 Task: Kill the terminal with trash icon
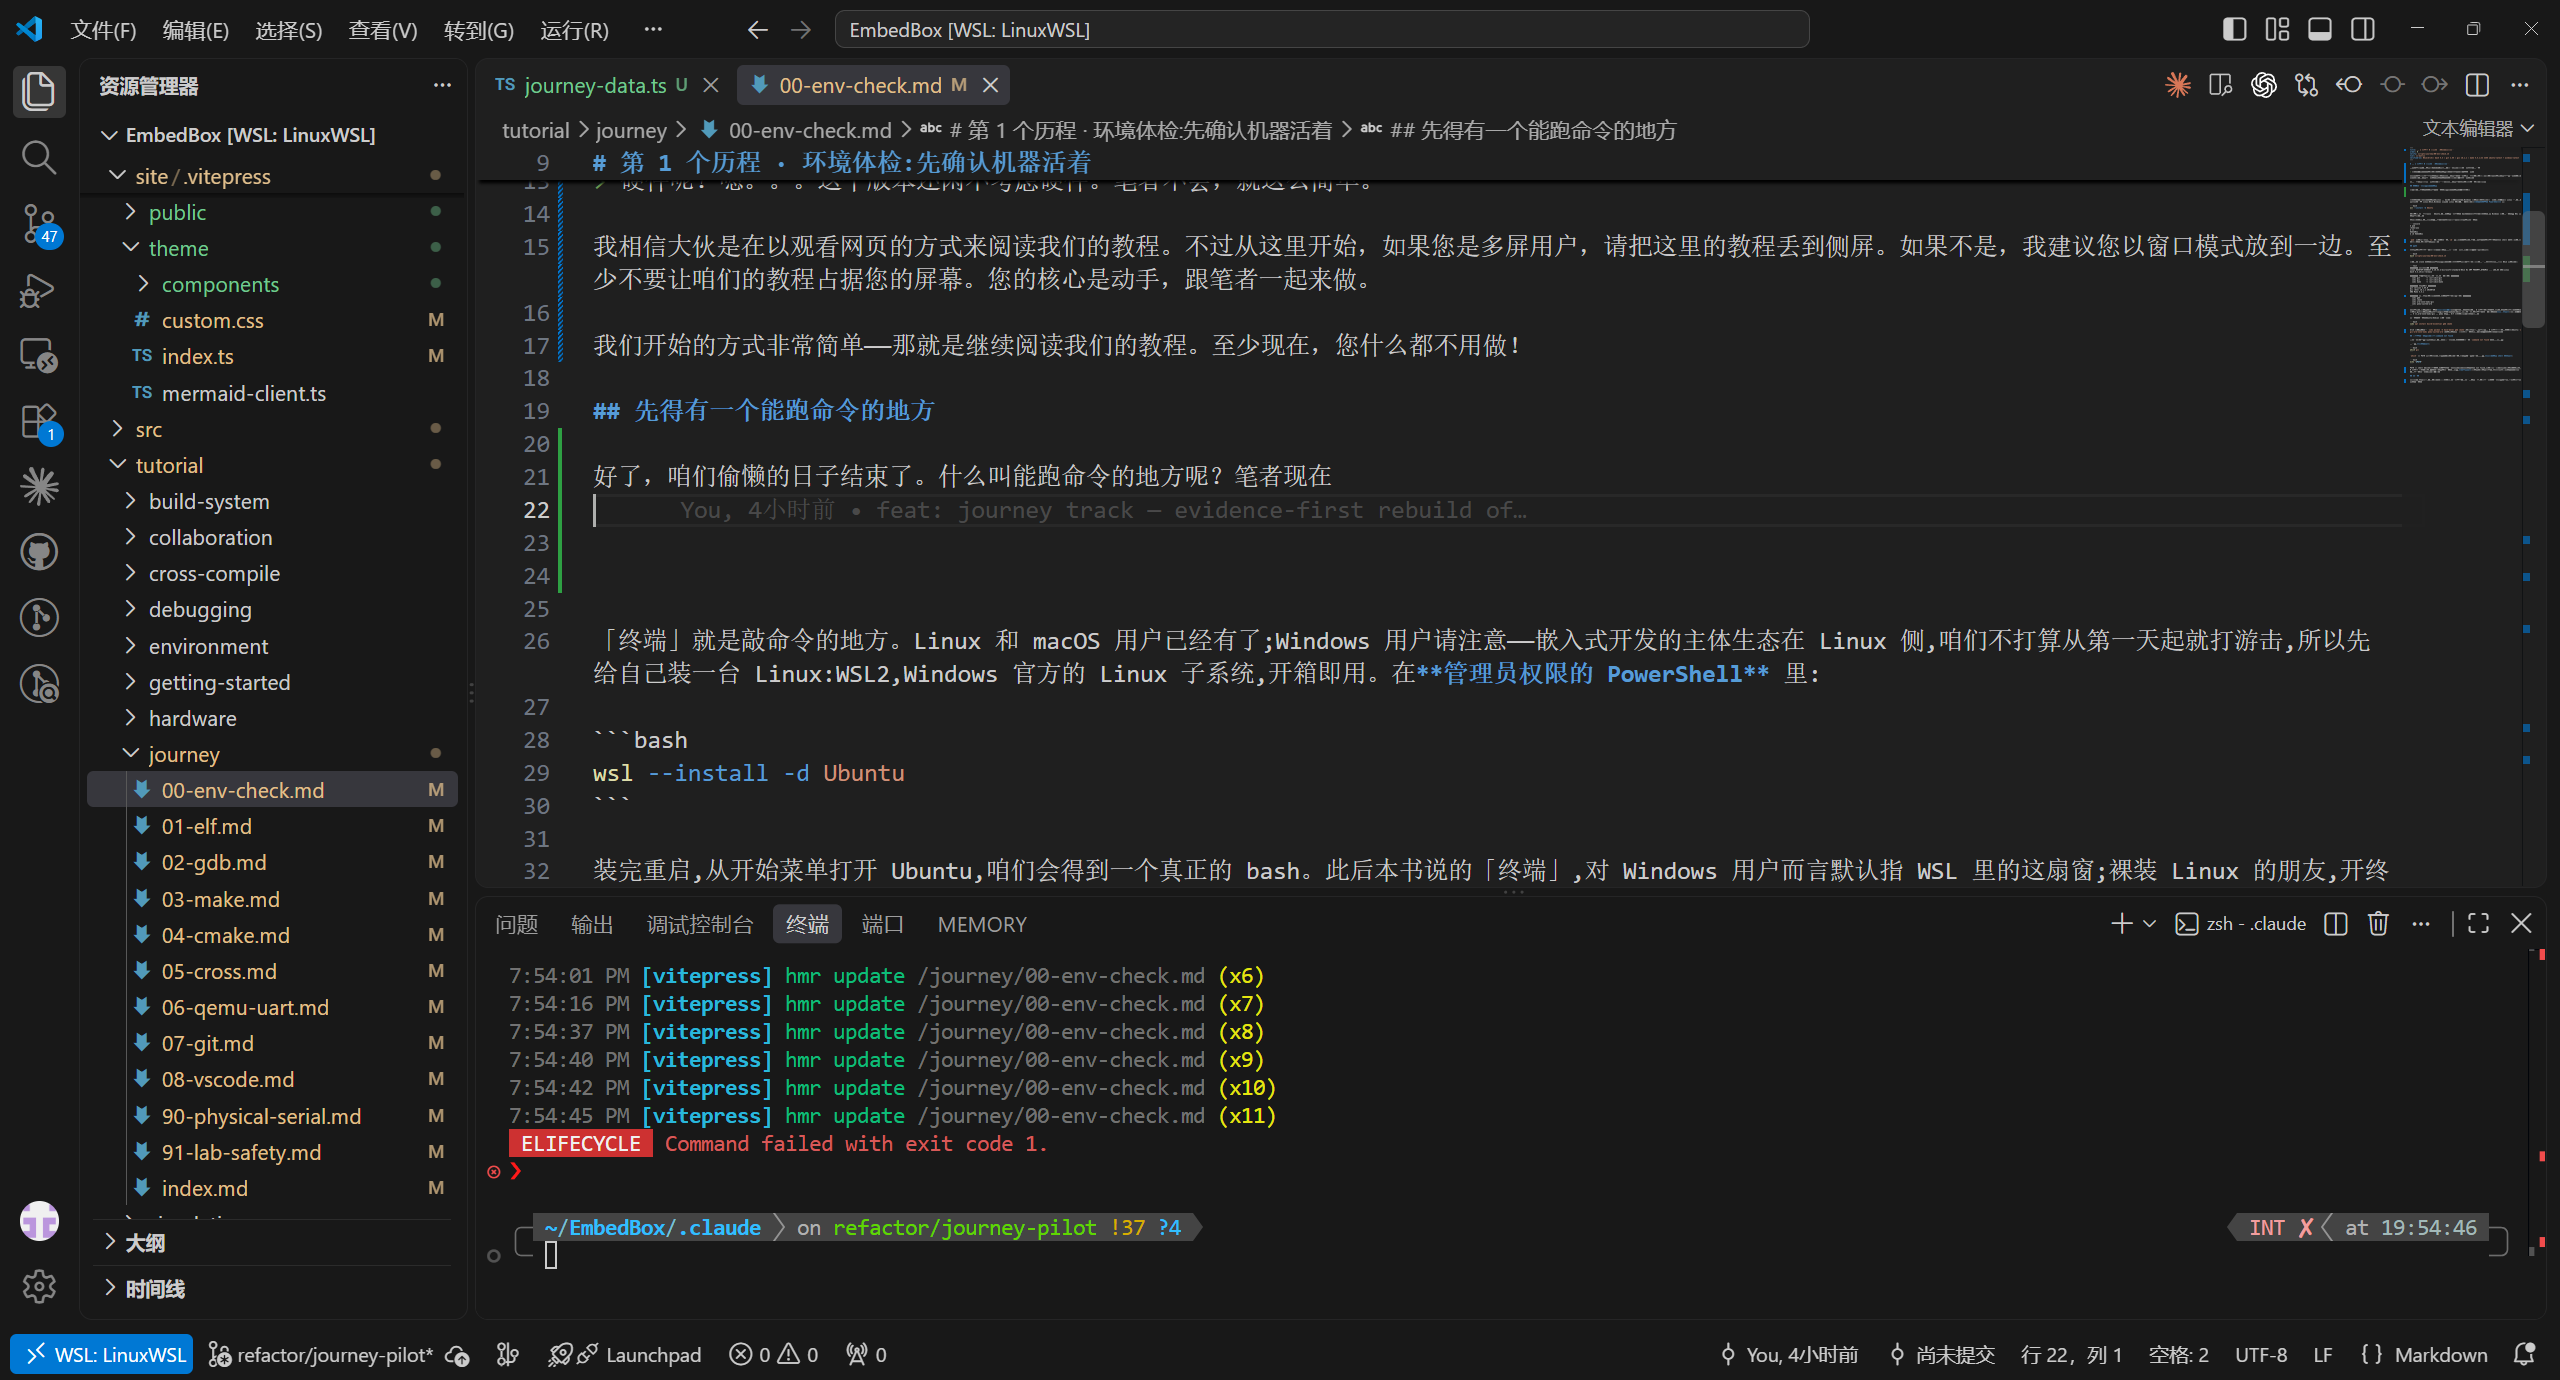click(2379, 924)
